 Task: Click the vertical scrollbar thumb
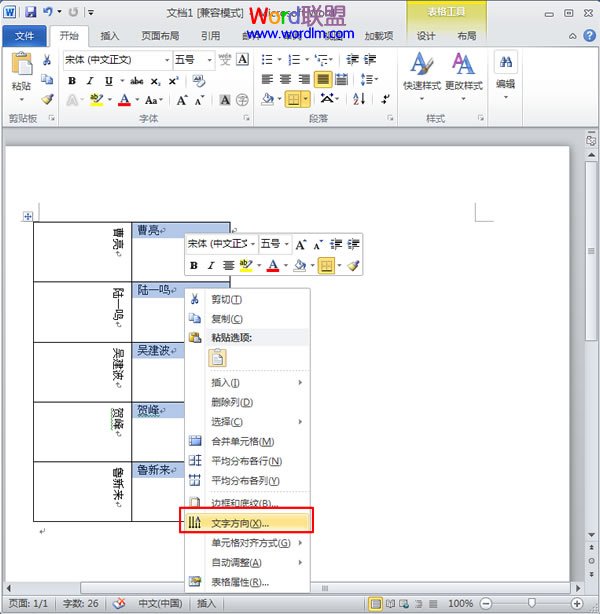pyautogui.click(x=591, y=251)
